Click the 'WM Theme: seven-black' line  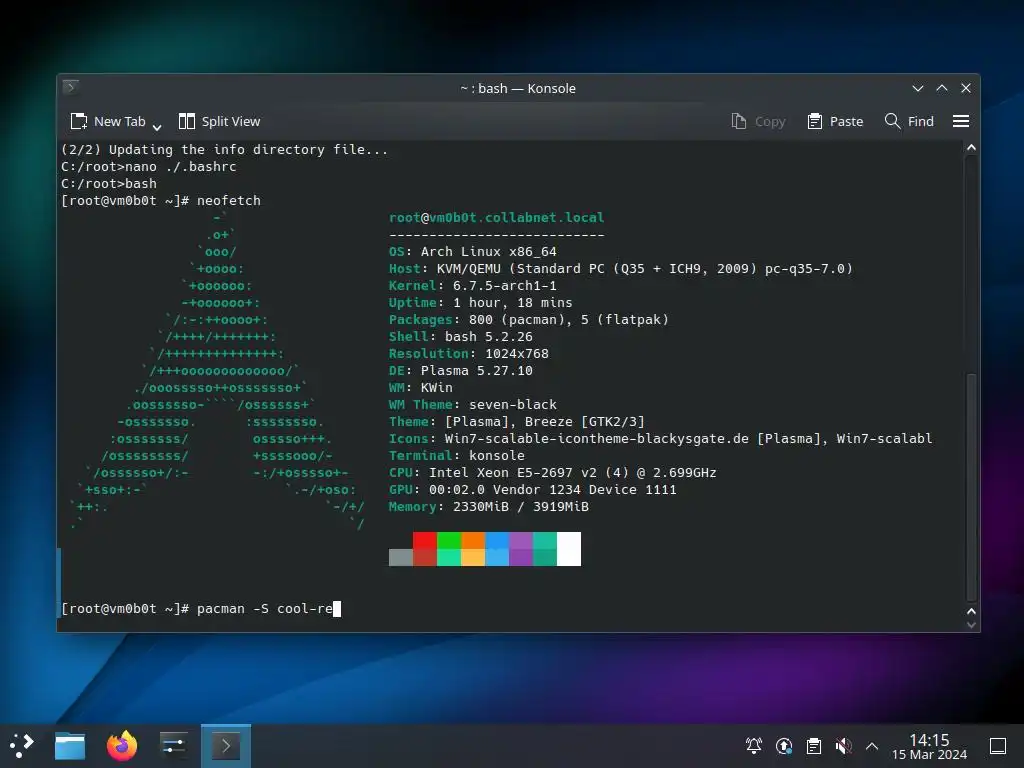tap(473, 404)
